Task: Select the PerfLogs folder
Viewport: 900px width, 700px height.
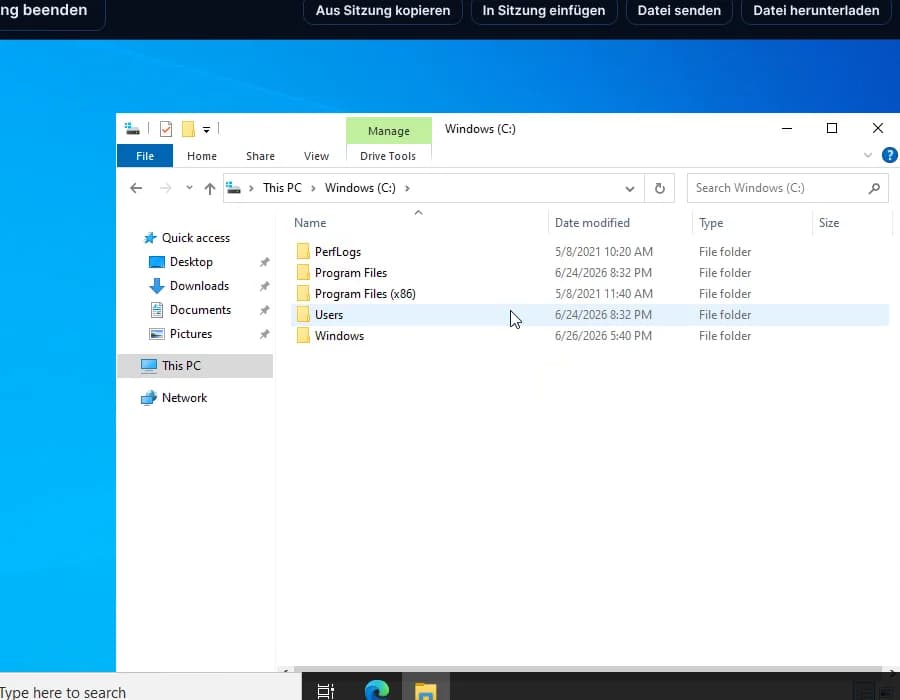Action: coord(590,252)
